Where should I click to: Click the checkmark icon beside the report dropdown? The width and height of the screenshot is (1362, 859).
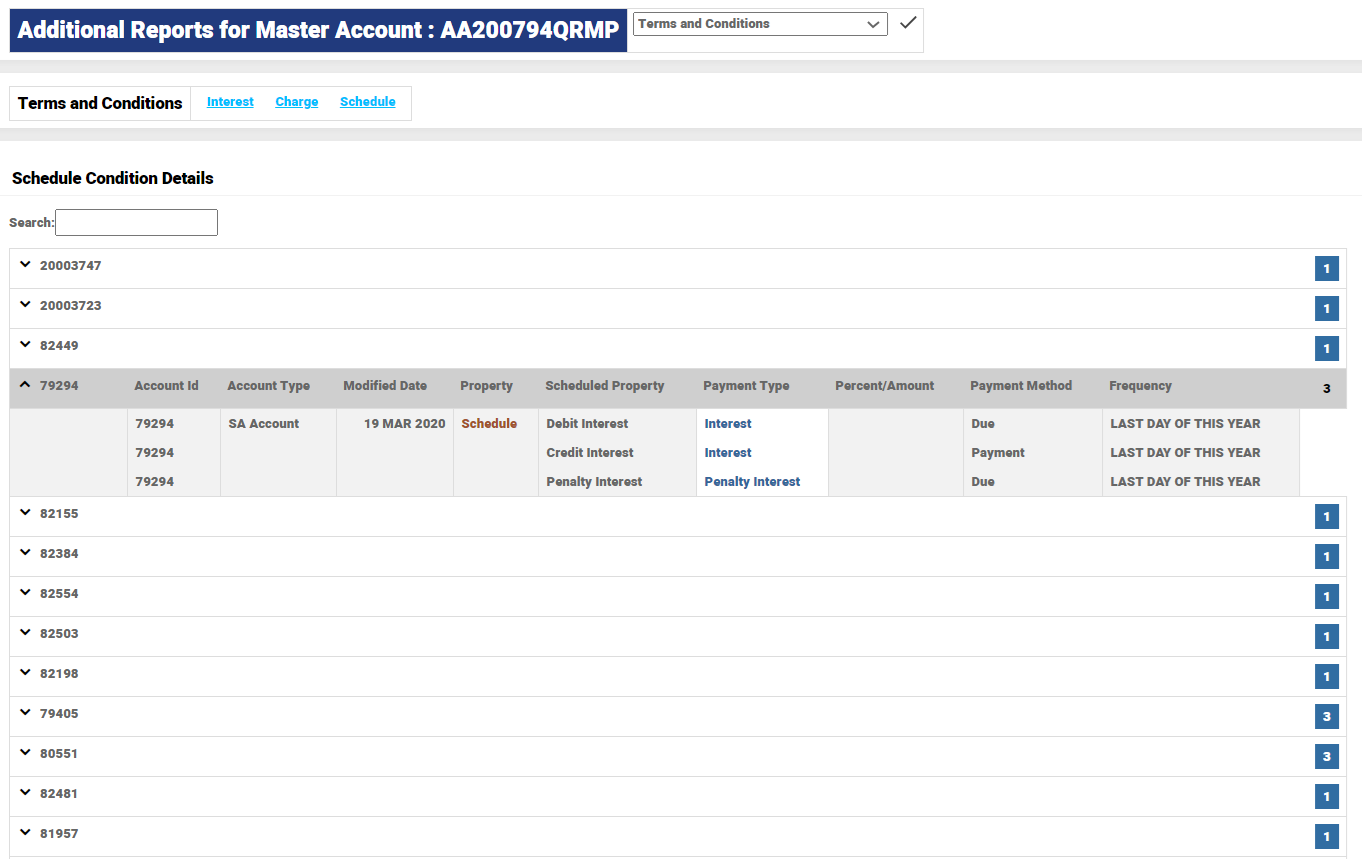(x=907, y=23)
